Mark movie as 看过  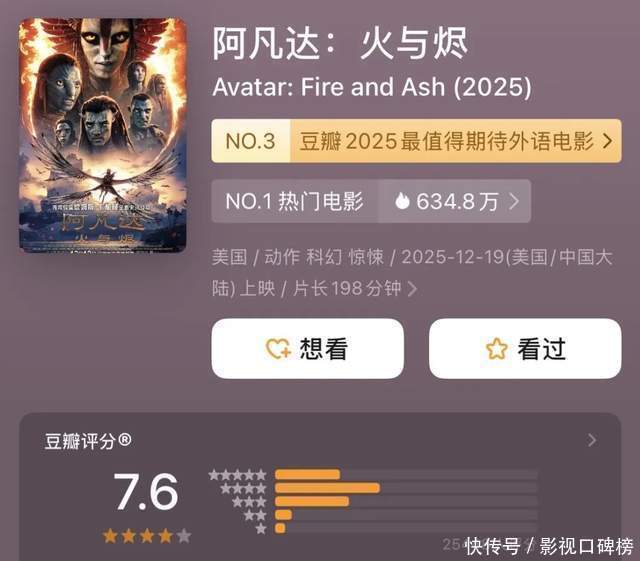tap(525, 349)
